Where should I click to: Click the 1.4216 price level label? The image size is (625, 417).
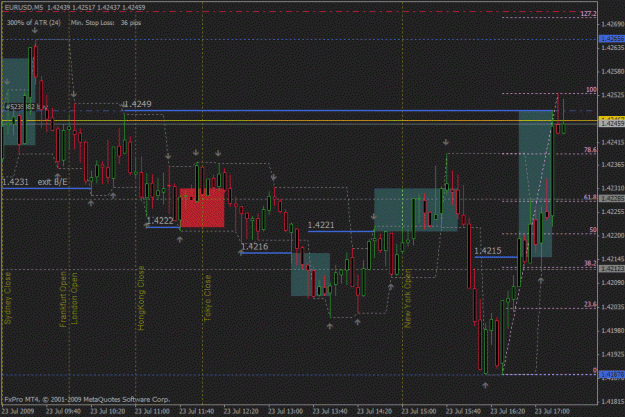[x=255, y=246]
